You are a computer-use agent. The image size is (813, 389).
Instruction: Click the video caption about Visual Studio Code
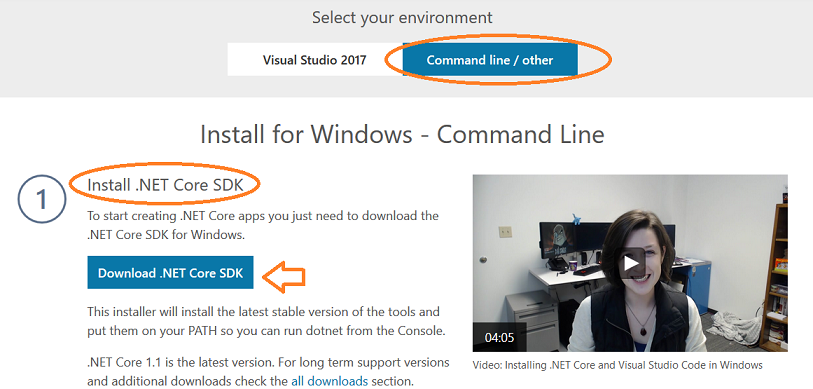618,365
